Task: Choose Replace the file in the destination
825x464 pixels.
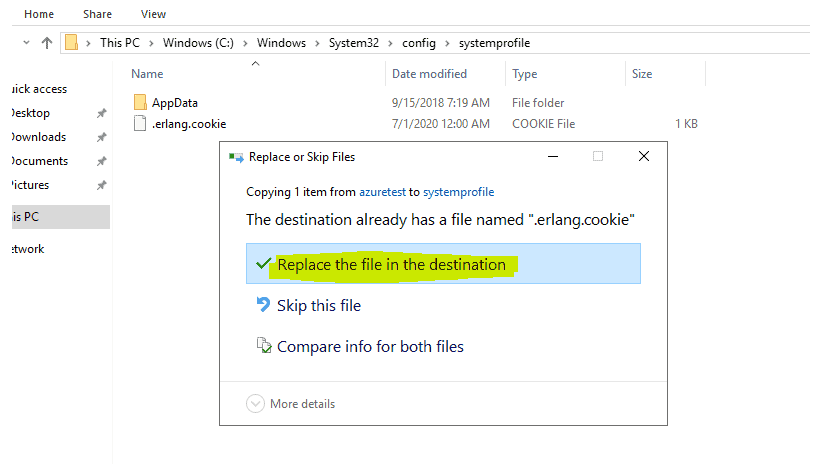Action: point(391,265)
